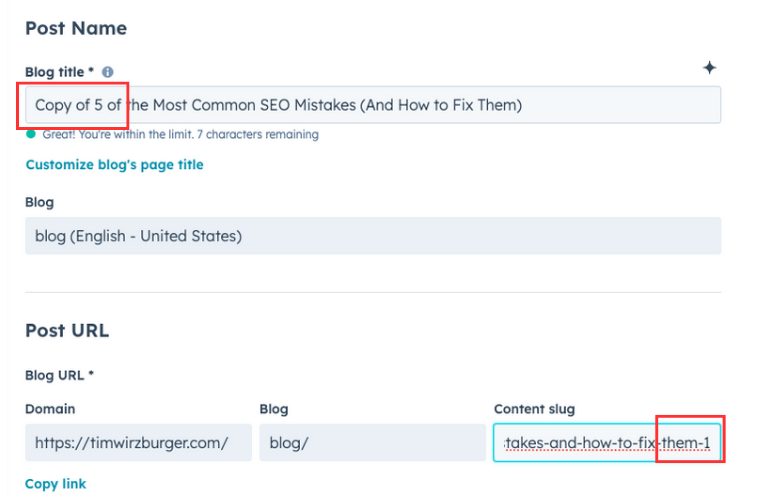Click the 'Blog URL *' label

click(x=59, y=375)
